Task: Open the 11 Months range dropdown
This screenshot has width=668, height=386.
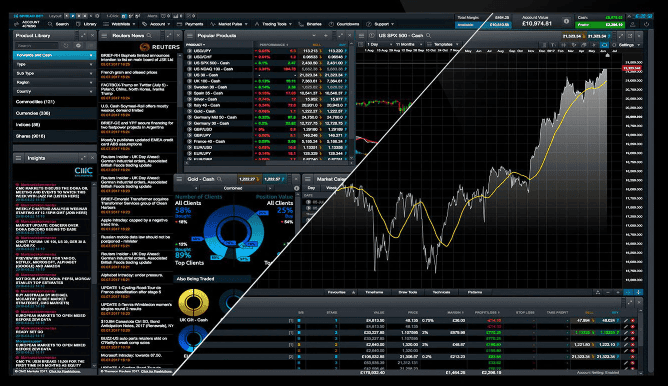Action: coord(409,45)
